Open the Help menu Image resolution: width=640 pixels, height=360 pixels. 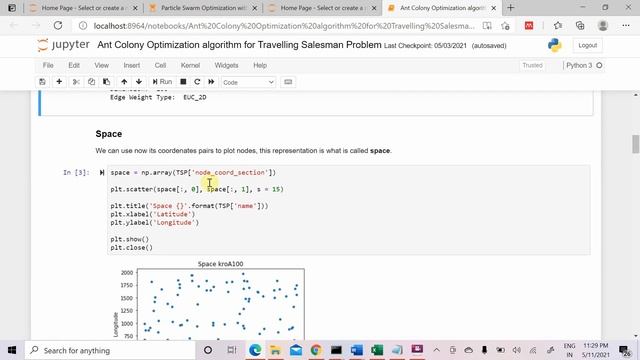click(260, 65)
